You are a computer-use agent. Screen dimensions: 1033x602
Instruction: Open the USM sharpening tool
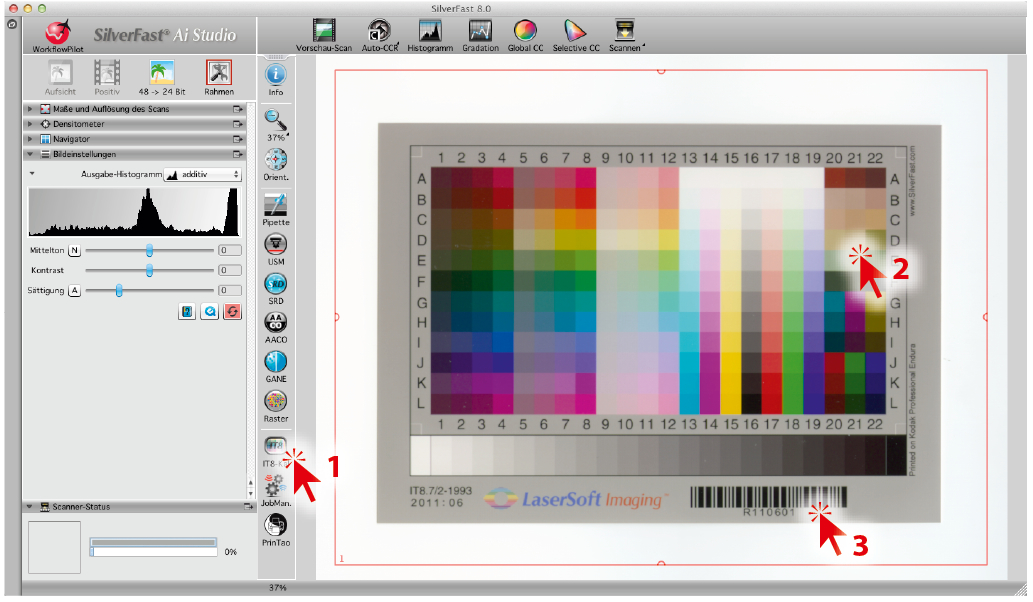(275, 249)
